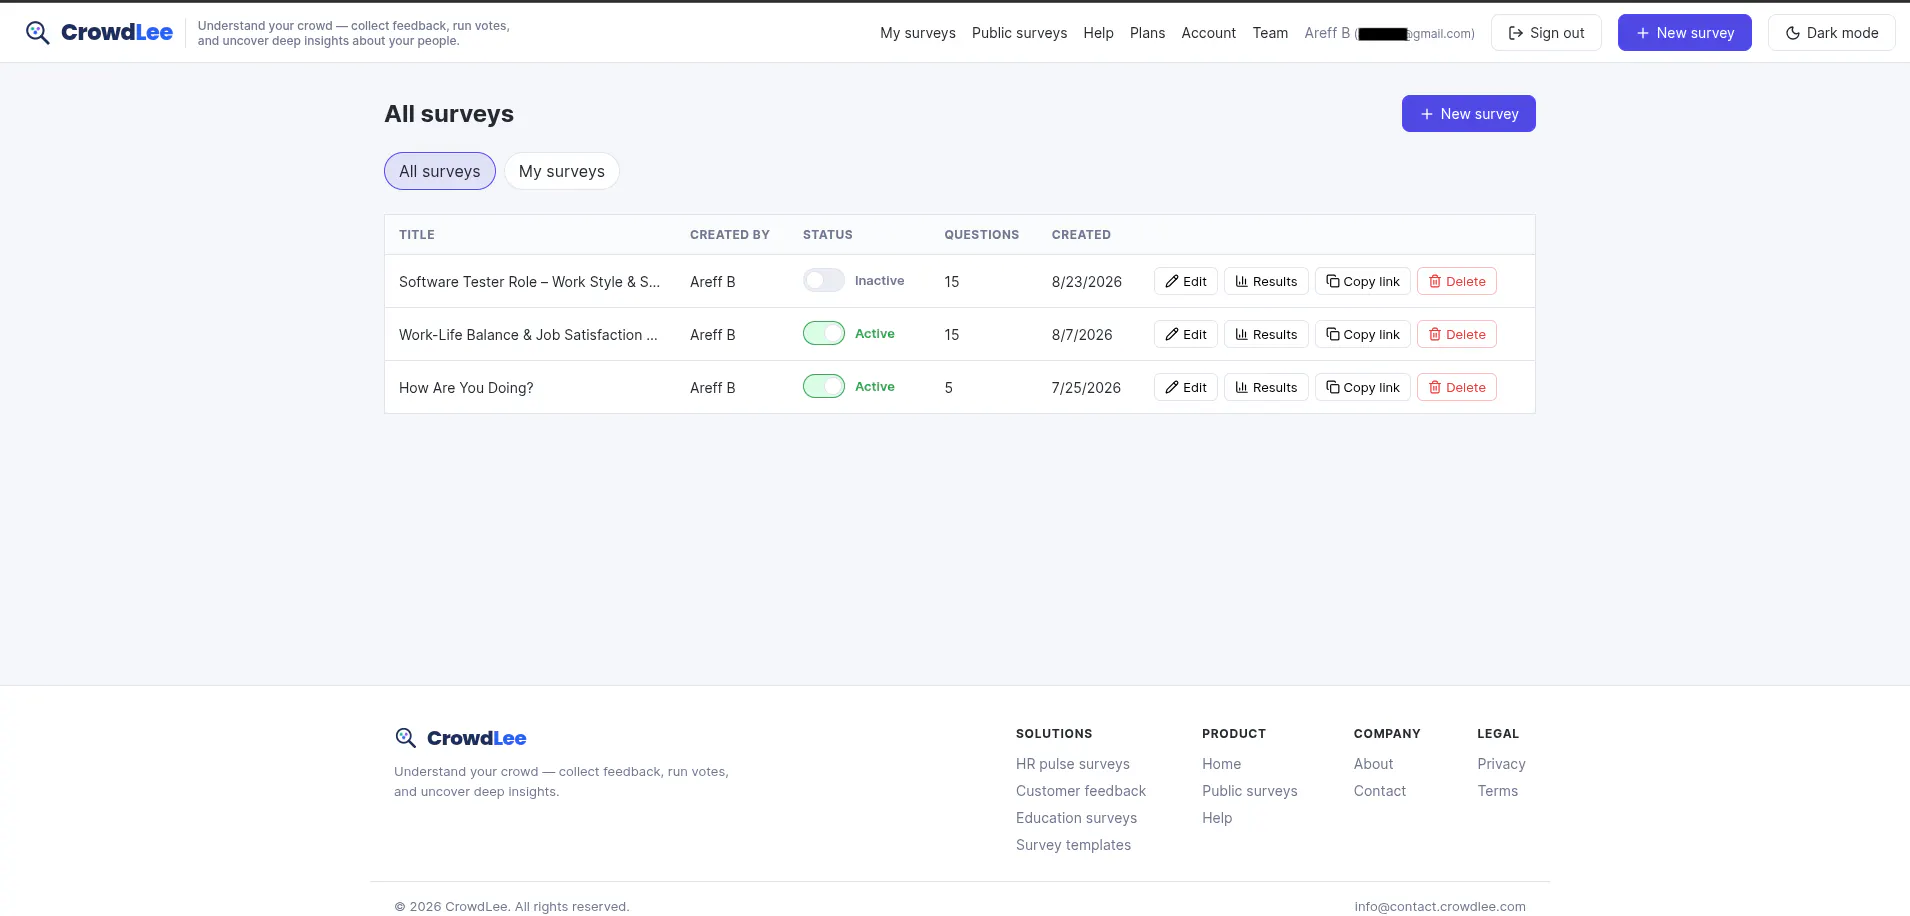
Task: Copy link of Work-Life Balance survey
Action: point(1363,334)
